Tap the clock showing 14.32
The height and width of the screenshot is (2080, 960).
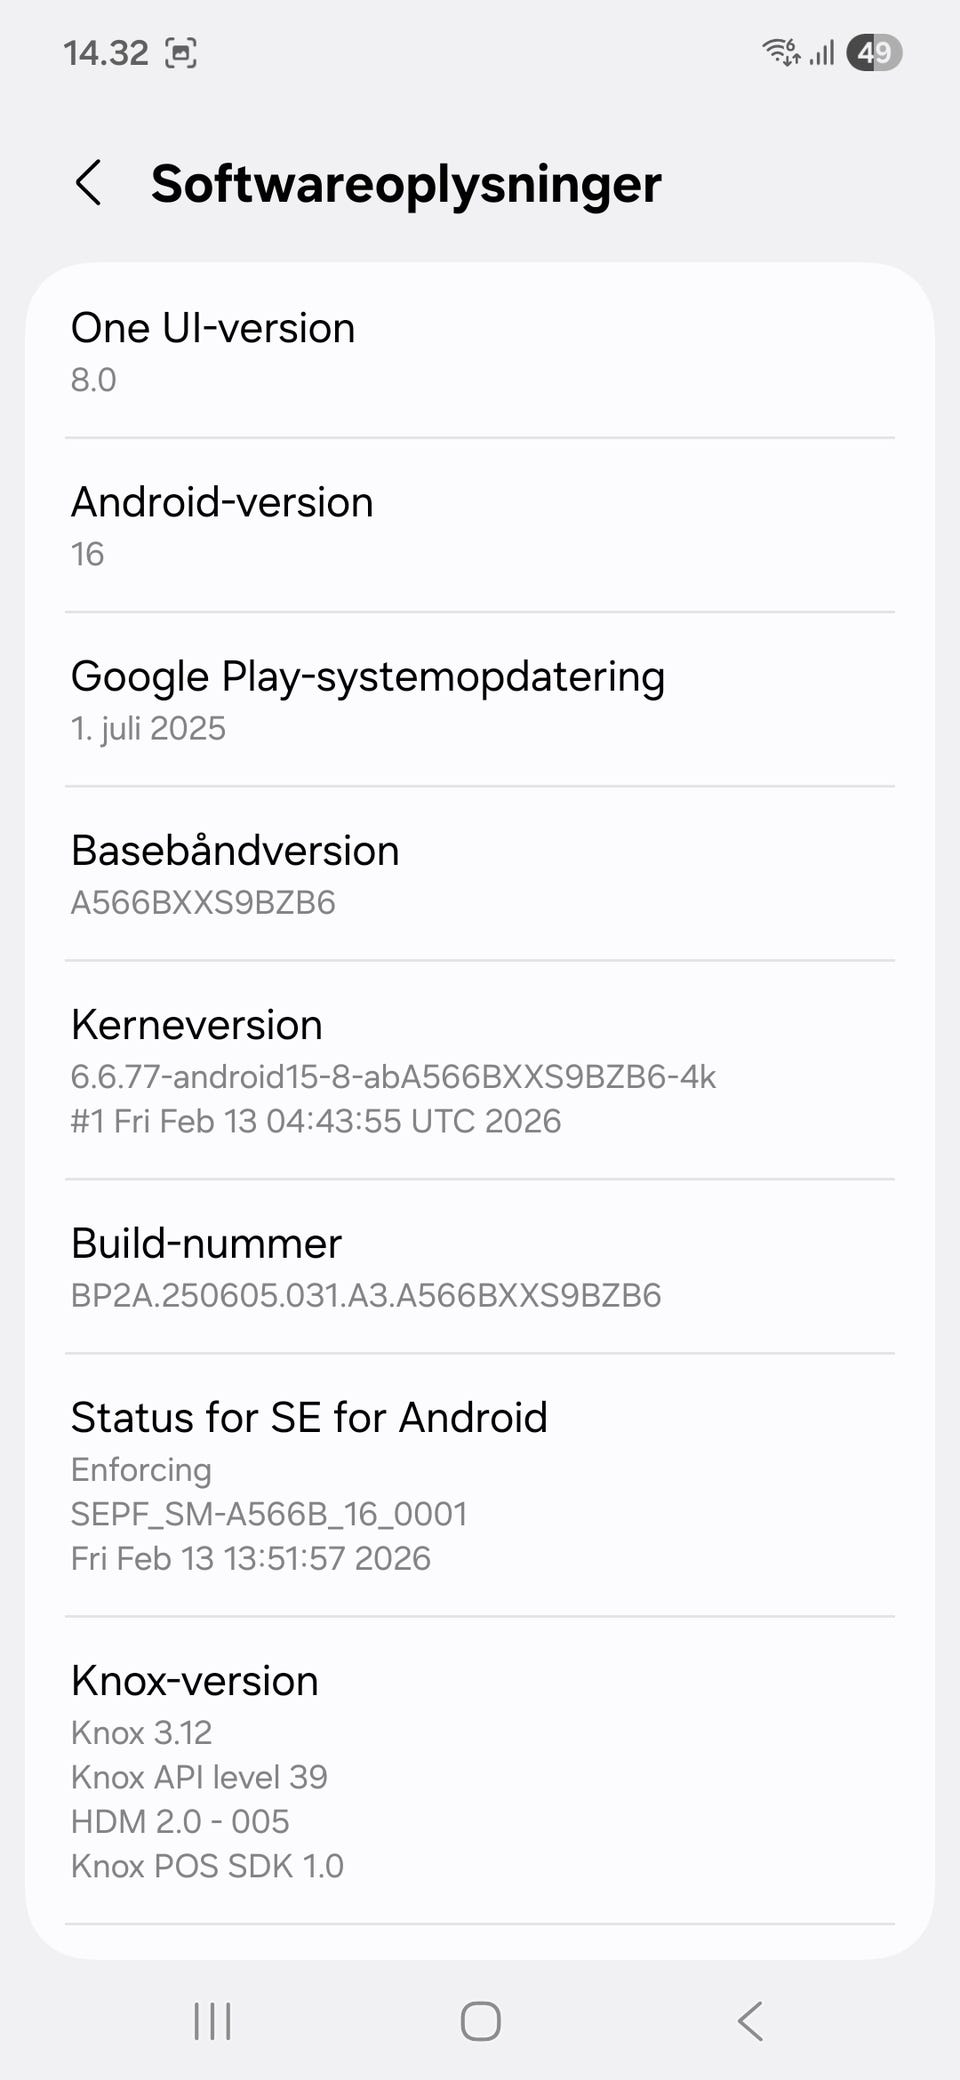click(x=106, y=53)
